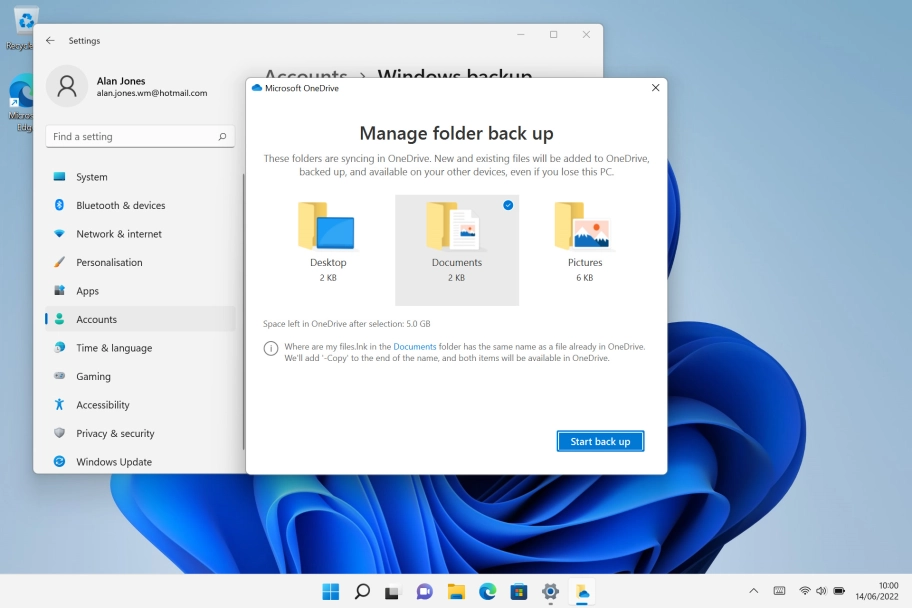The width and height of the screenshot is (912, 608).
Task: Click the Start back up button
Action: pos(600,441)
